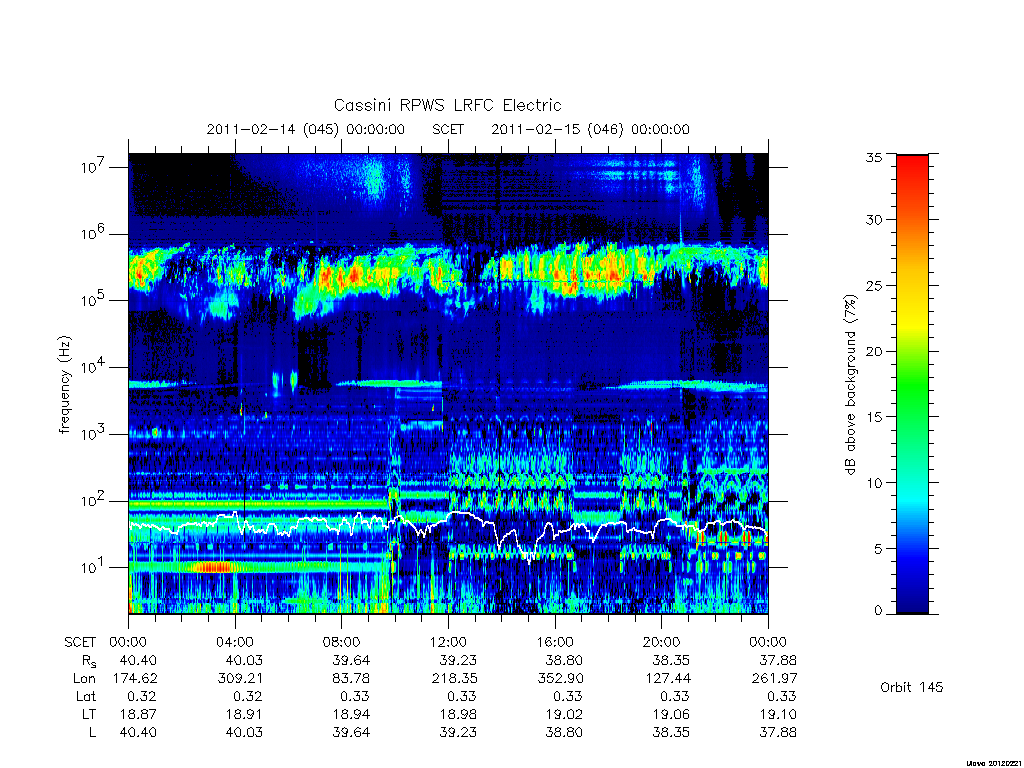This screenshot has height=768, width=1024.
Task: Click Lon value 309.21
Action: tap(240, 679)
